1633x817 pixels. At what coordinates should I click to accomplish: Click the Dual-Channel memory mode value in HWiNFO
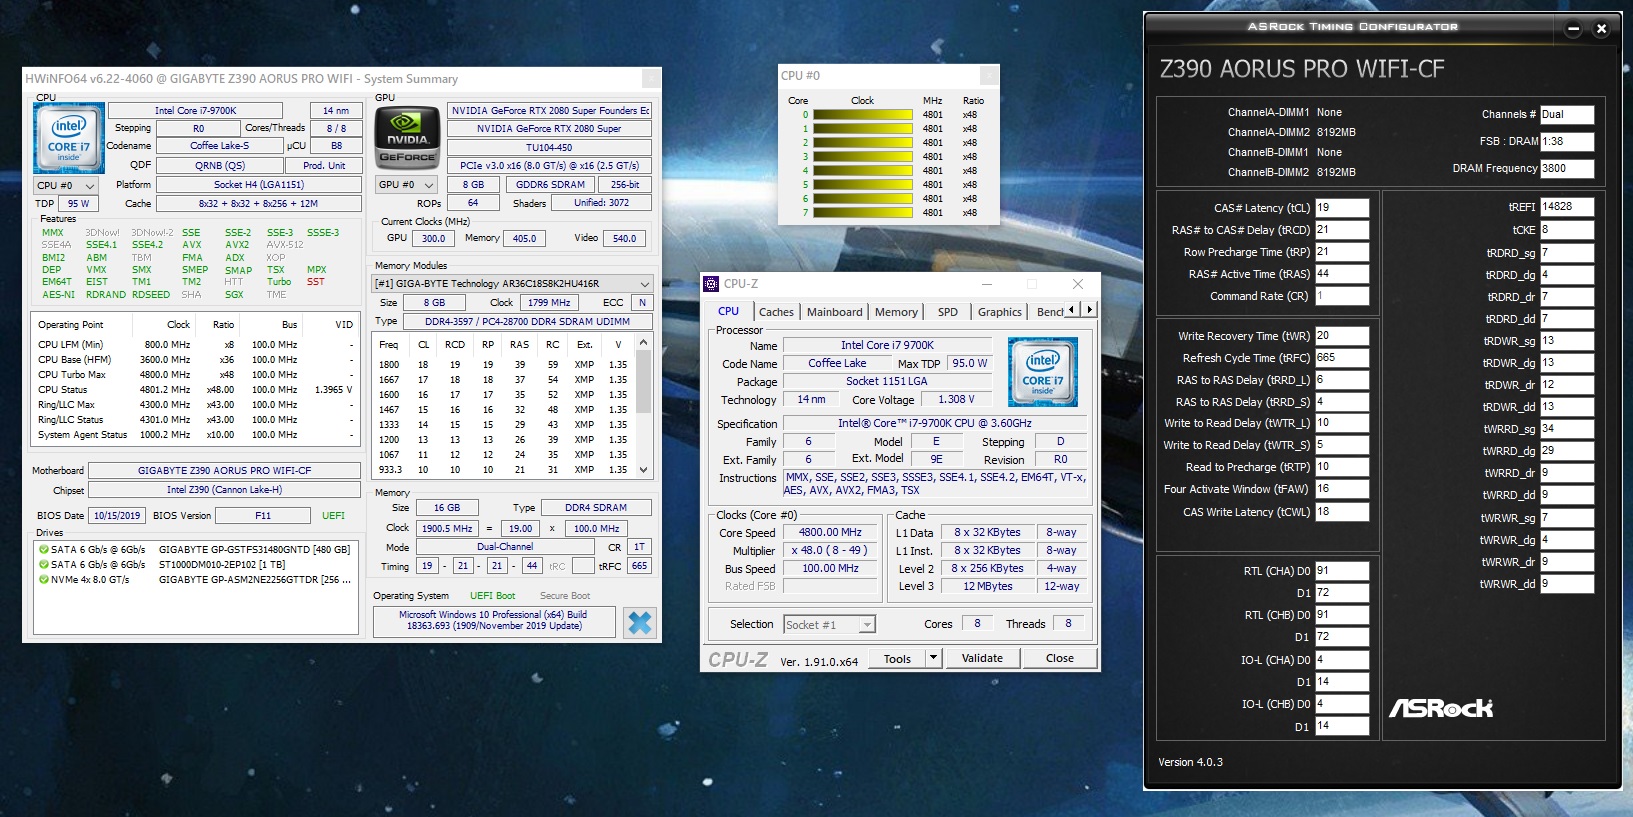tap(505, 547)
